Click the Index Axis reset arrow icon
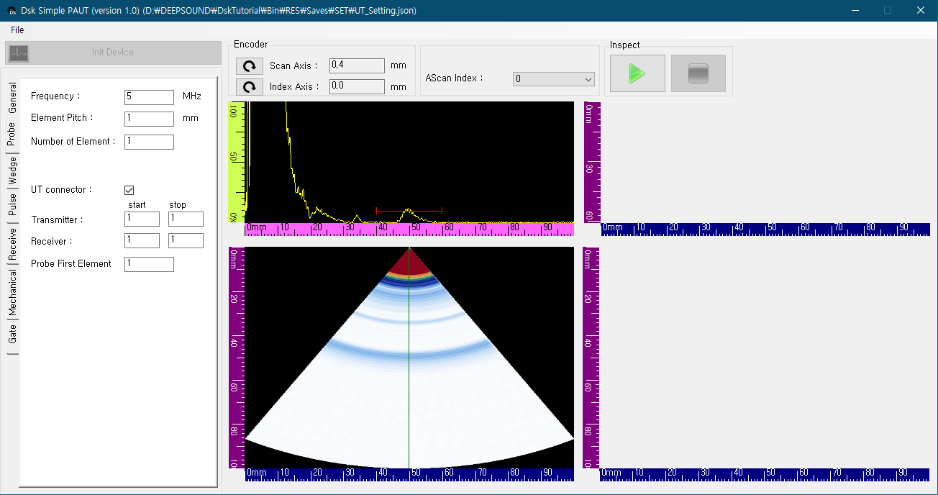 point(249,87)
